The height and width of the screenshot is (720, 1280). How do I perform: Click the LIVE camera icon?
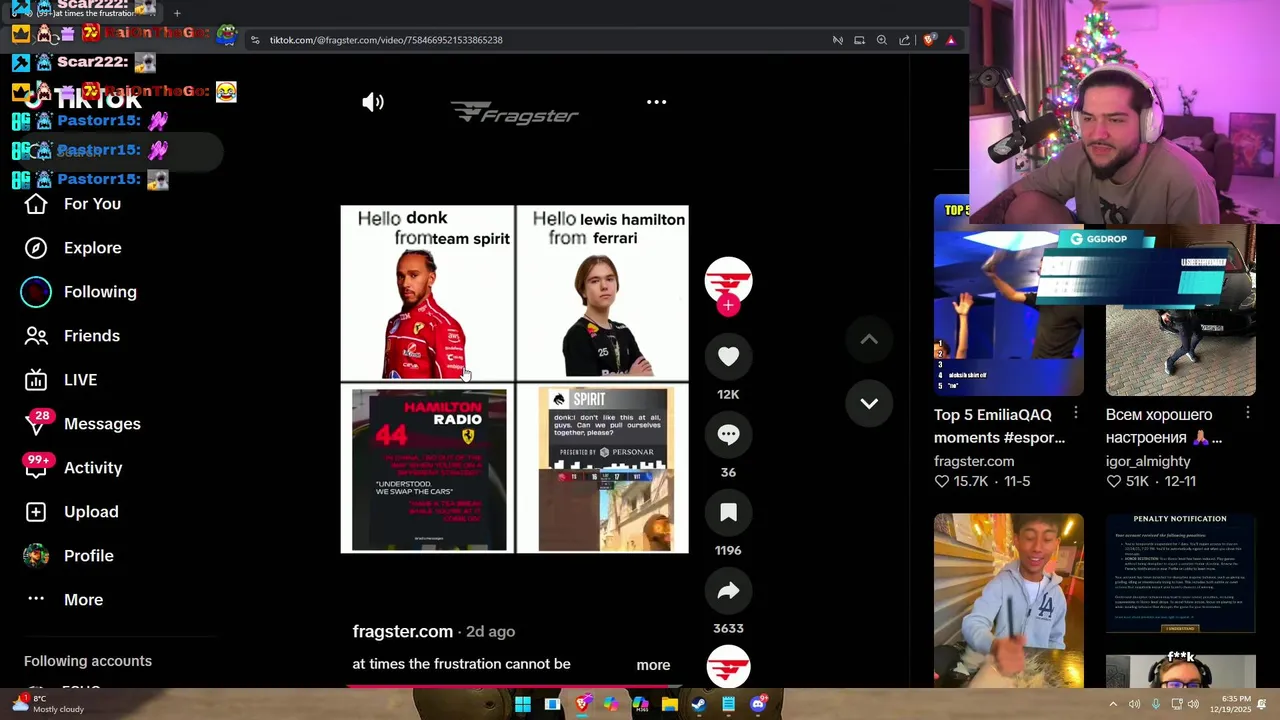[x=36, y=380]
